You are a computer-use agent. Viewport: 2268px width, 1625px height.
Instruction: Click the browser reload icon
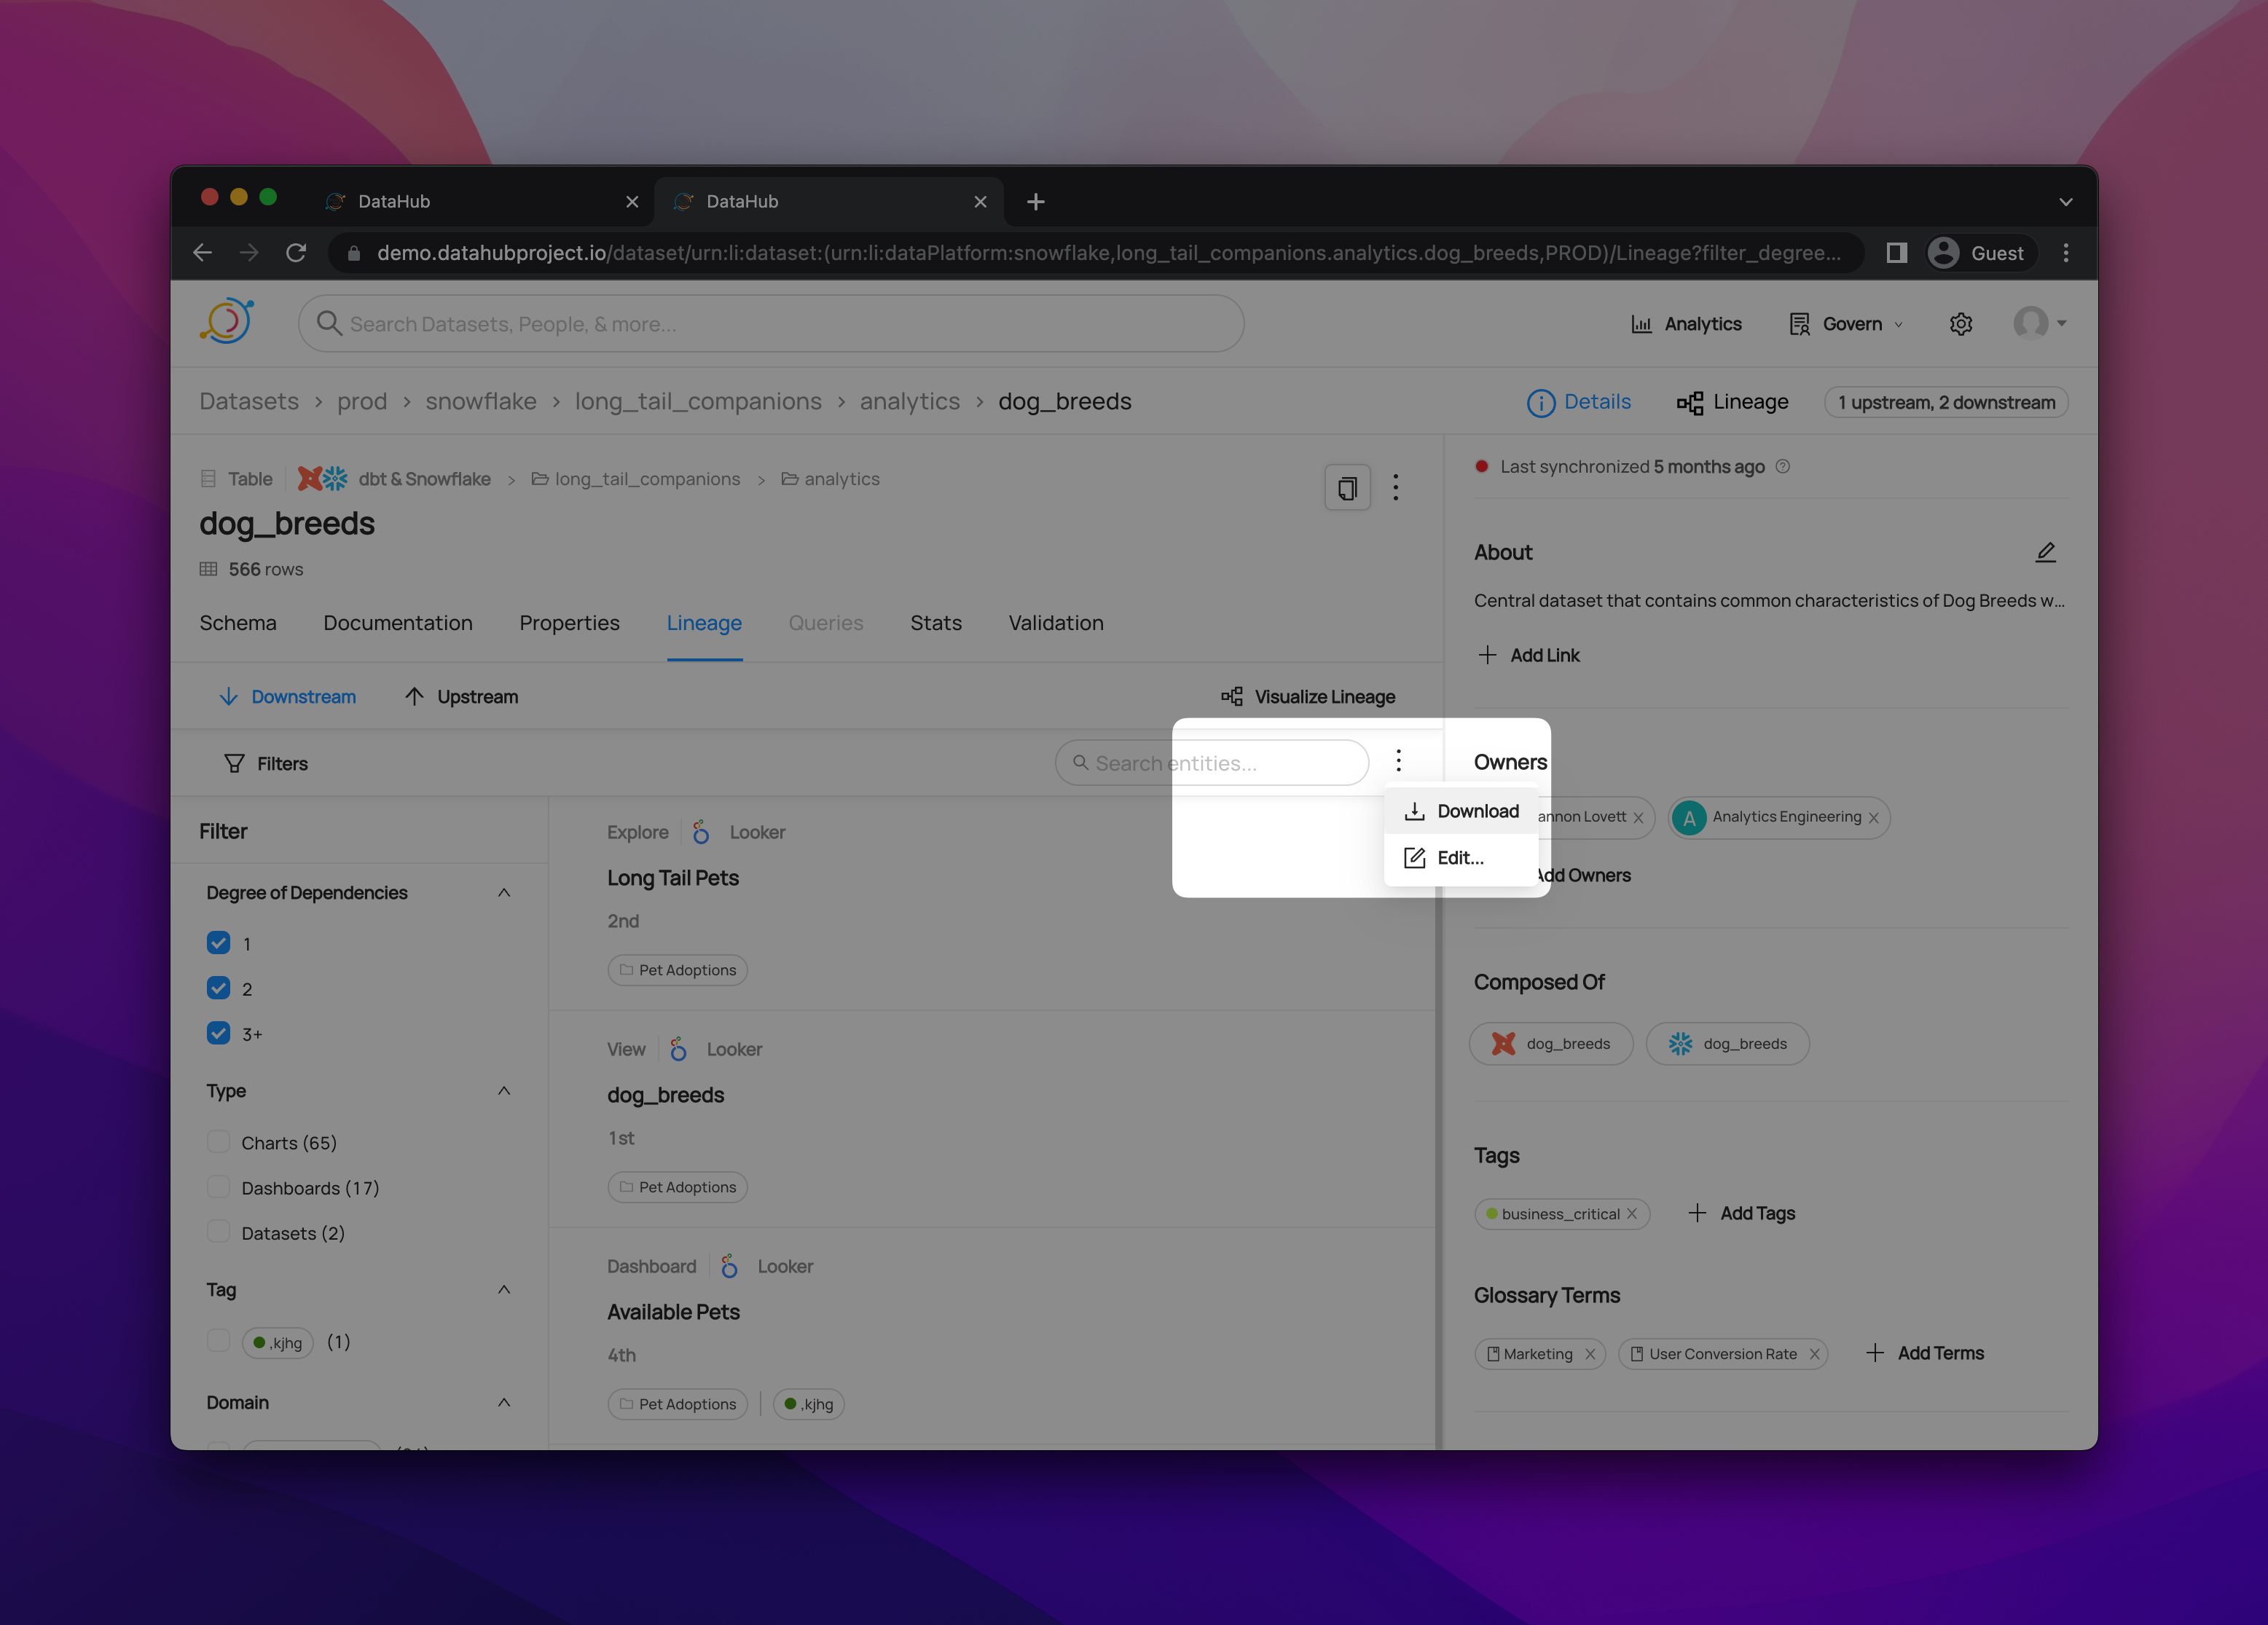[x=296, y=253]
